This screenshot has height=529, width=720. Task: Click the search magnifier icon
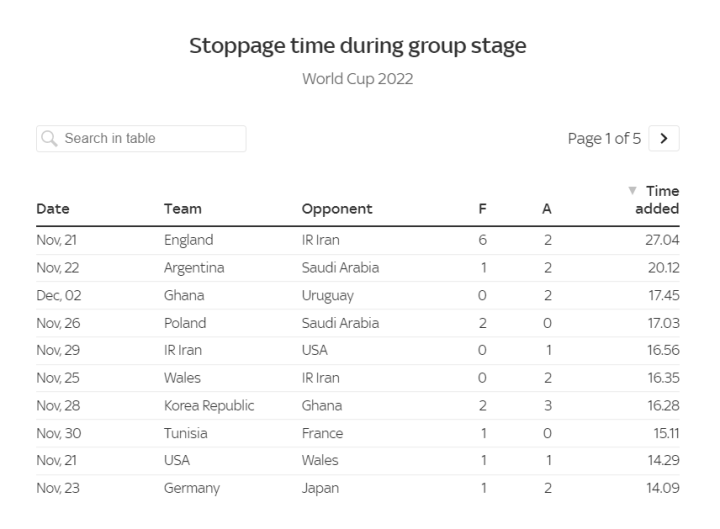coord(51,139)
